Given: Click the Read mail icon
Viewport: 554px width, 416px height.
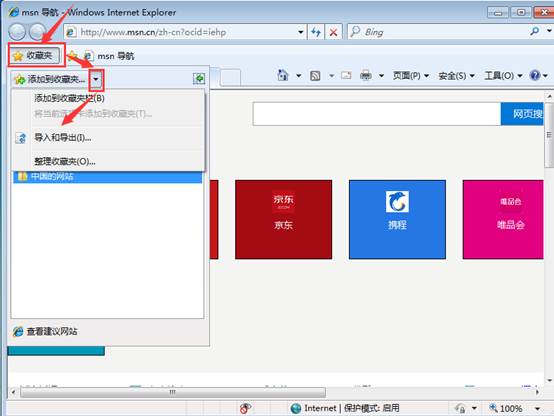Looking at the screenshot, I should pos(346,75).
